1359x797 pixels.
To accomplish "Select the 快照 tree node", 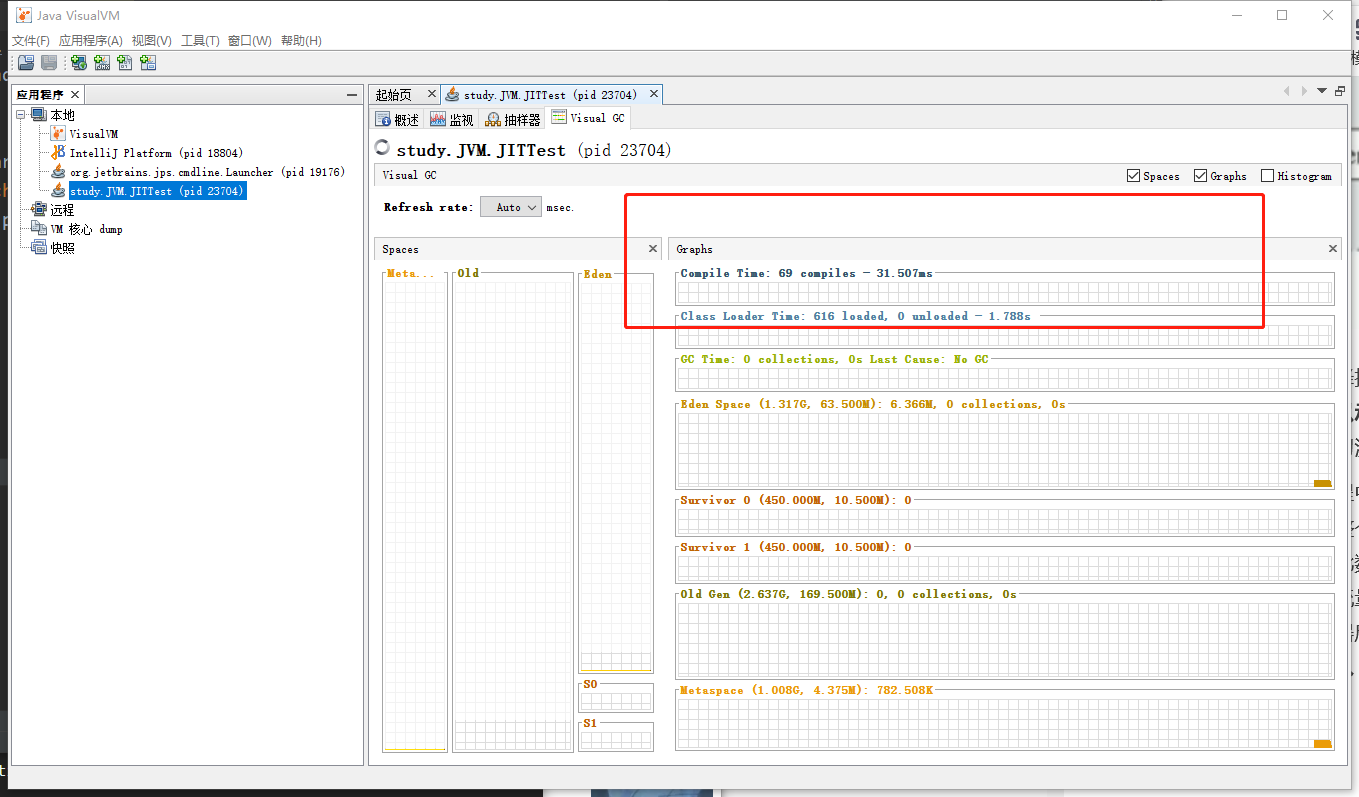I will [x=62, y=248].
